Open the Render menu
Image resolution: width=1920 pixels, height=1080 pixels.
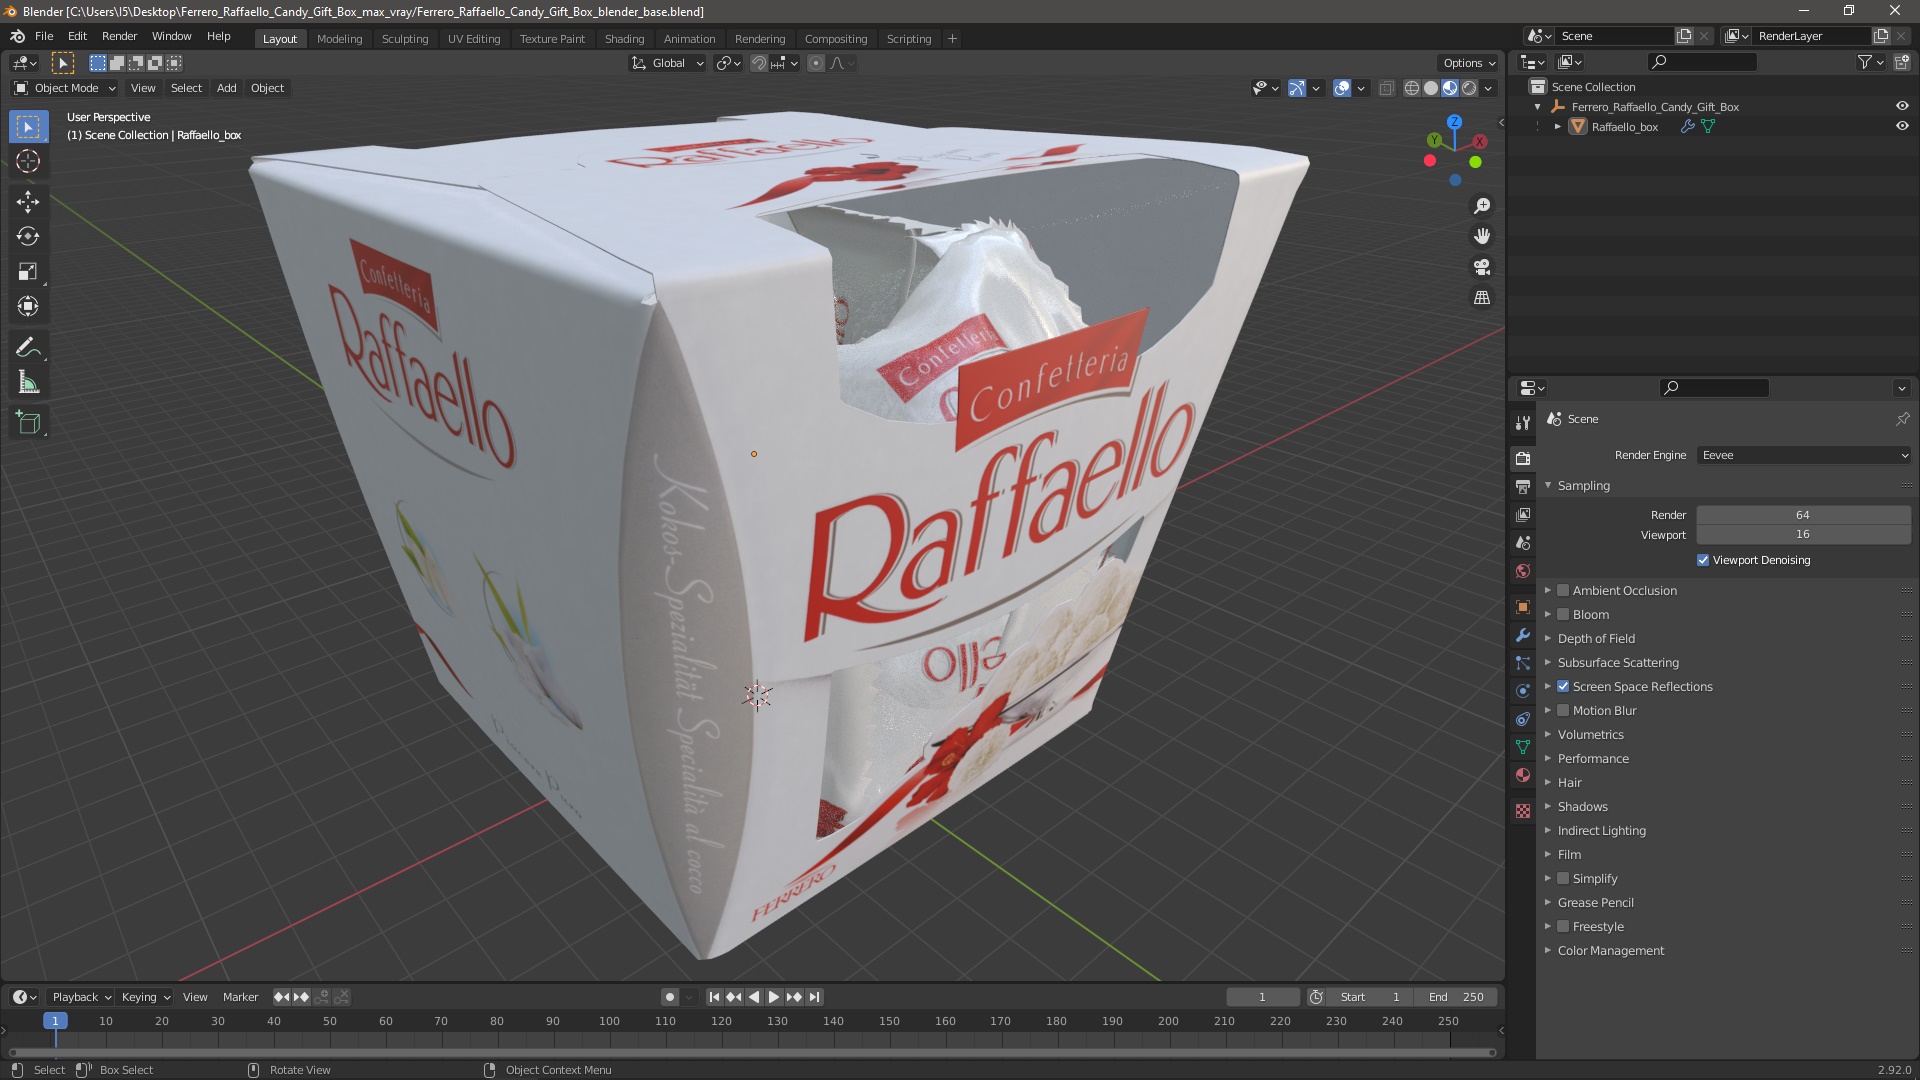119,36
